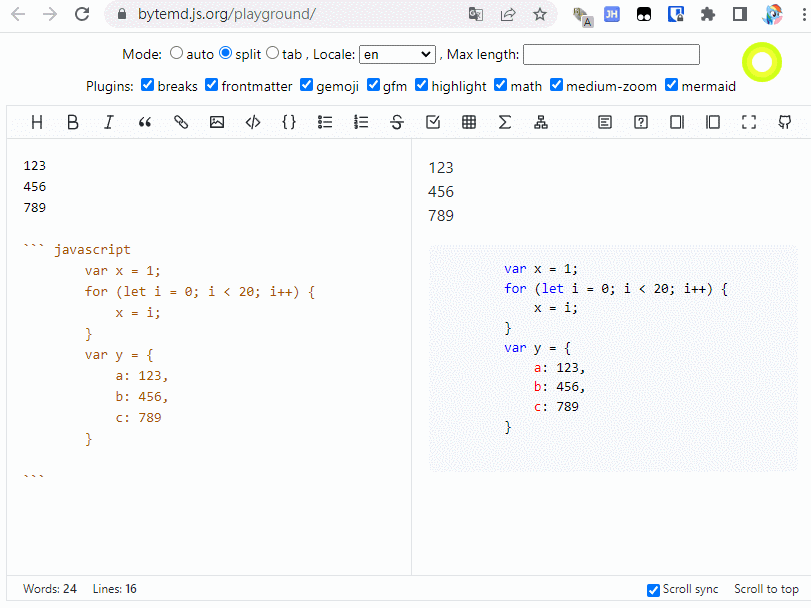The width and height of the screenshot is (811, 608).
Task: Uncheck the Scroll sync option
Action: 653,590
